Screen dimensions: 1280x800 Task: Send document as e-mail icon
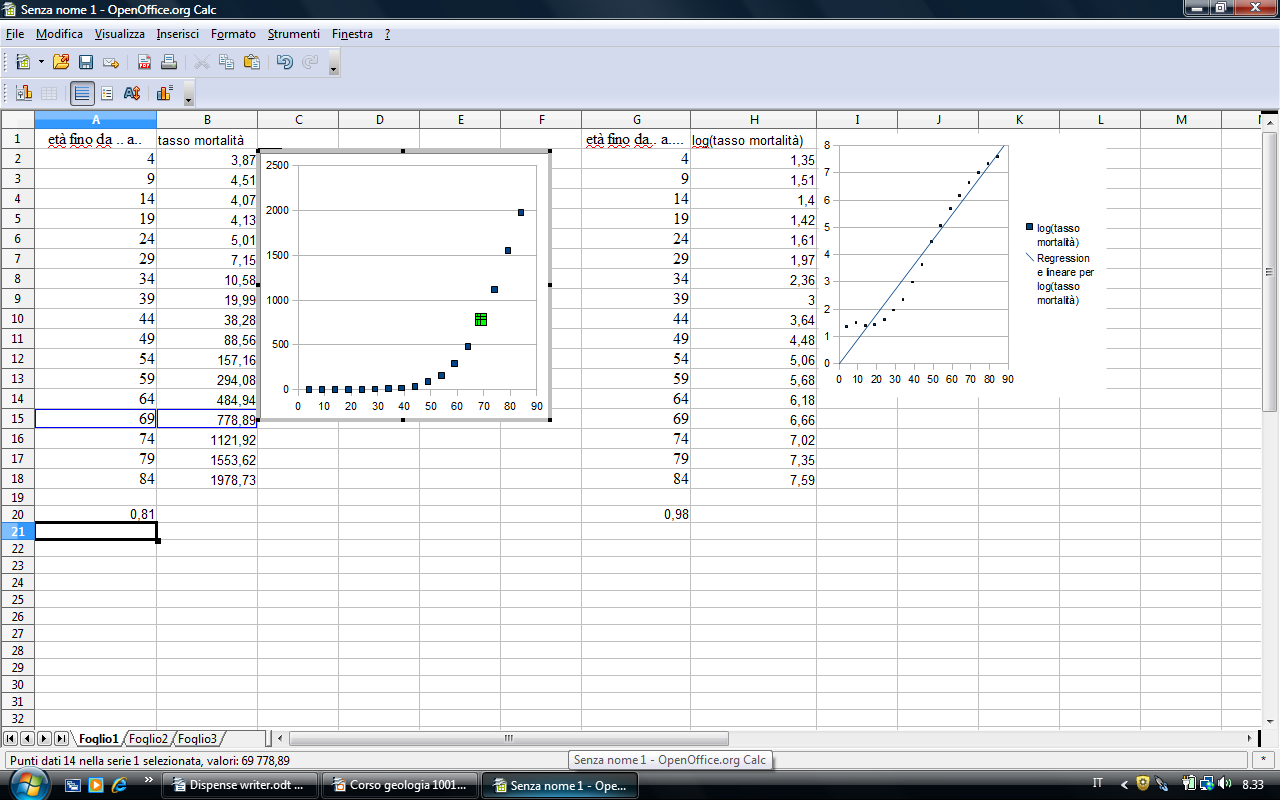pyautogui.click(x=111, y=62)
